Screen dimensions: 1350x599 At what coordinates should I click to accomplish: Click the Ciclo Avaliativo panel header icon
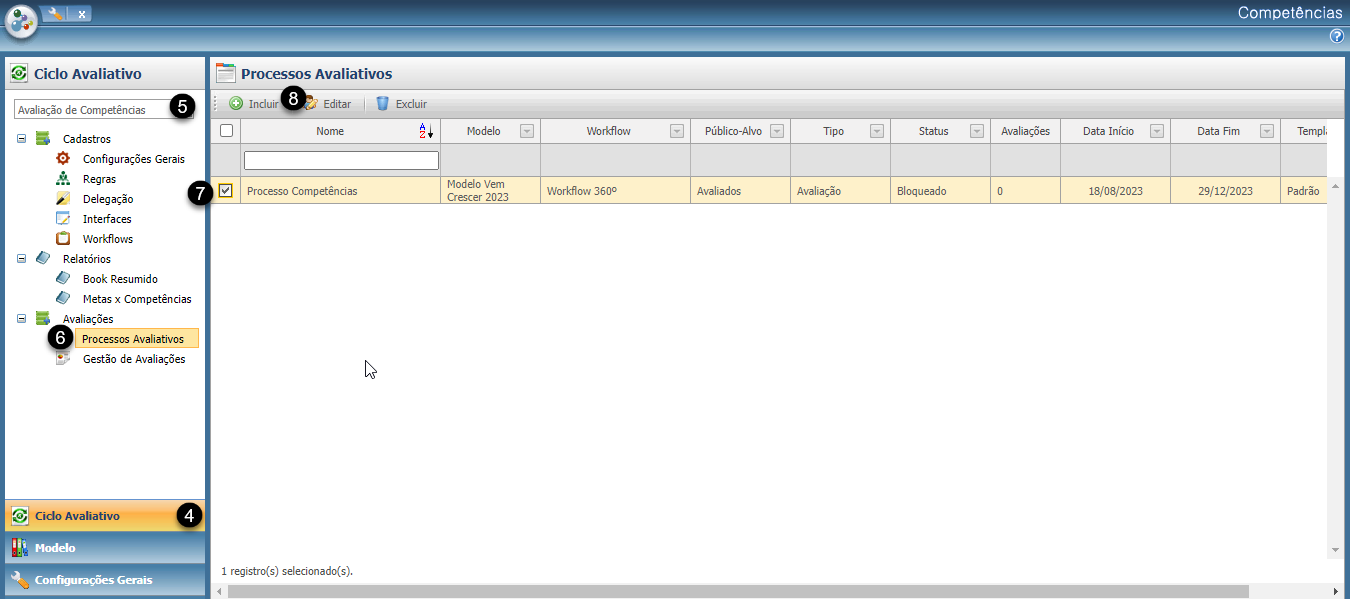point(19,73)
